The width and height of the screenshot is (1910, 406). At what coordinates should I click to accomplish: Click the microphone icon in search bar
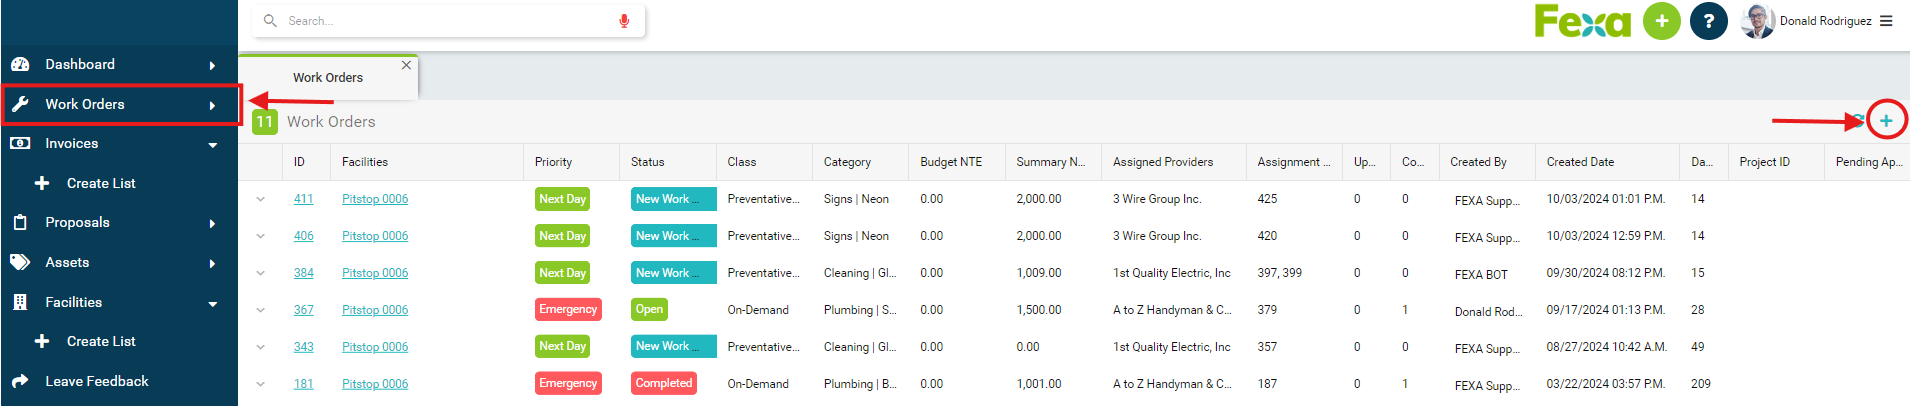pyautogui.click(x=624, y=21)
